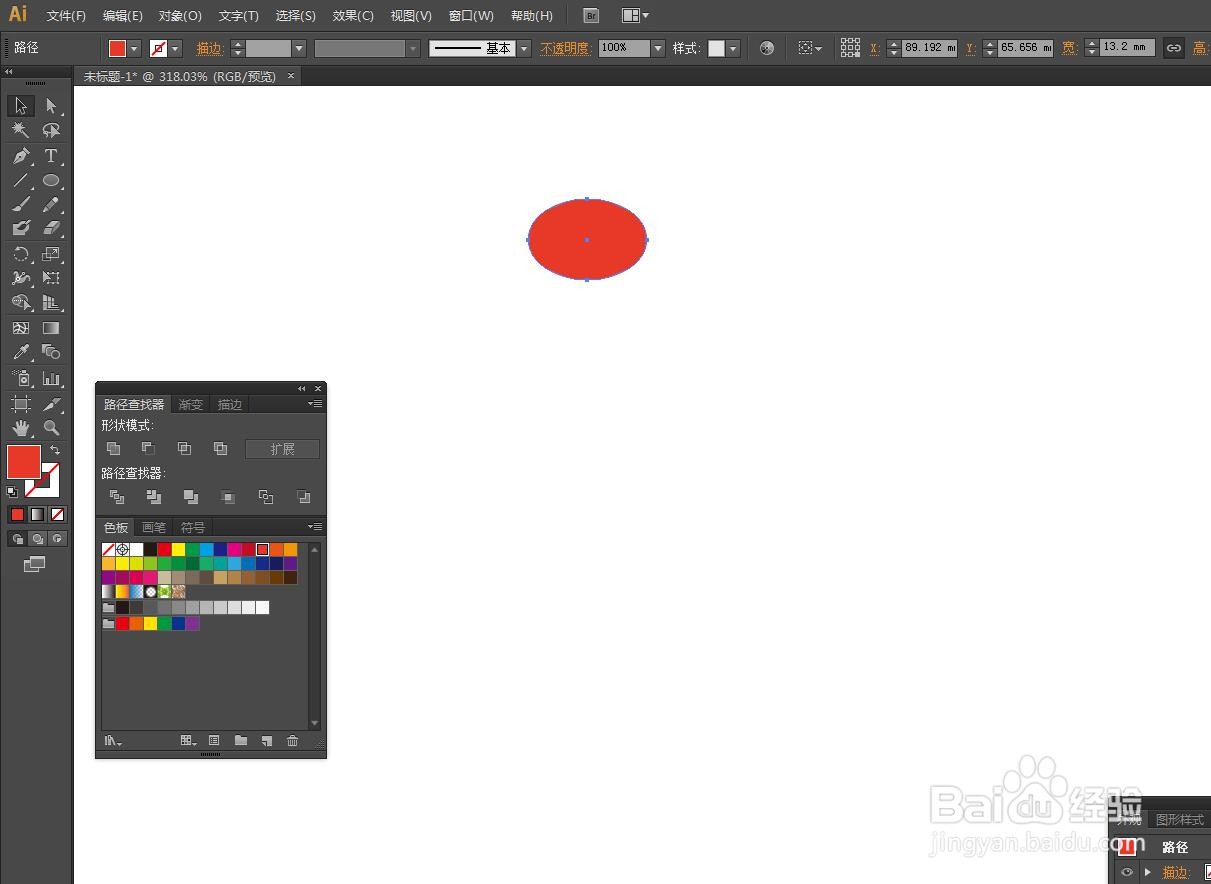Image resolution: width=1211 pixels, height=884 pixels.
Task: Open brush definition 基本 dropdown
Action: pos(524,48)
